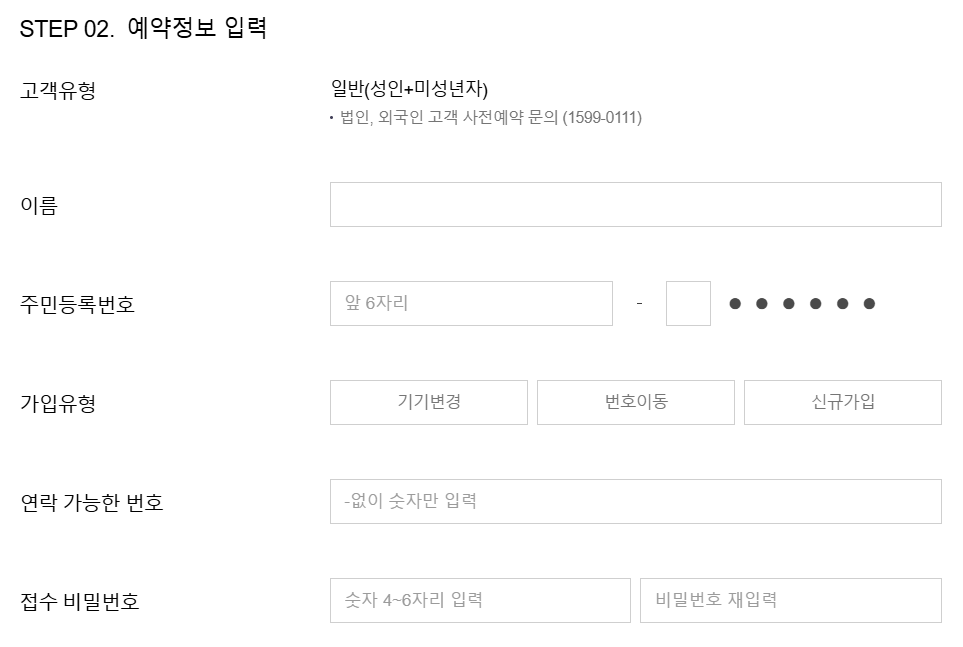Select the 신규가입 subscription type button

click(843, 403)
